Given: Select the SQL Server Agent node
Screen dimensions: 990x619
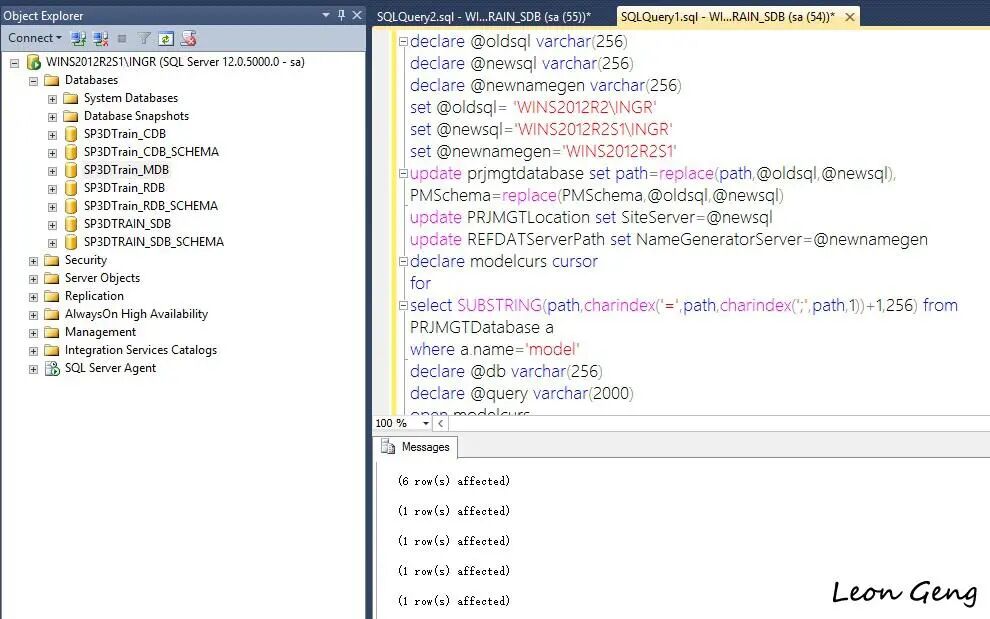Looking at the screenshot, I should click(x=110, y=368).
